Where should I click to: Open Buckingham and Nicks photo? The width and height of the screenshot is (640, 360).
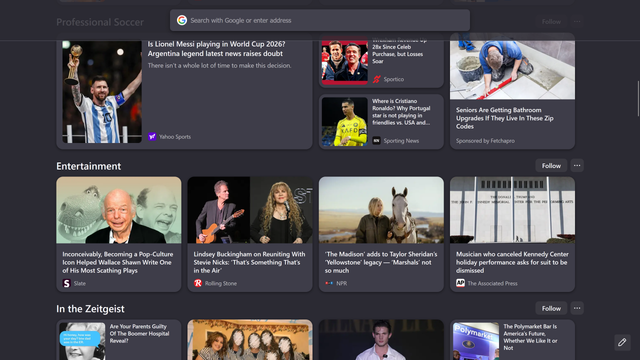tap(250, 210)
